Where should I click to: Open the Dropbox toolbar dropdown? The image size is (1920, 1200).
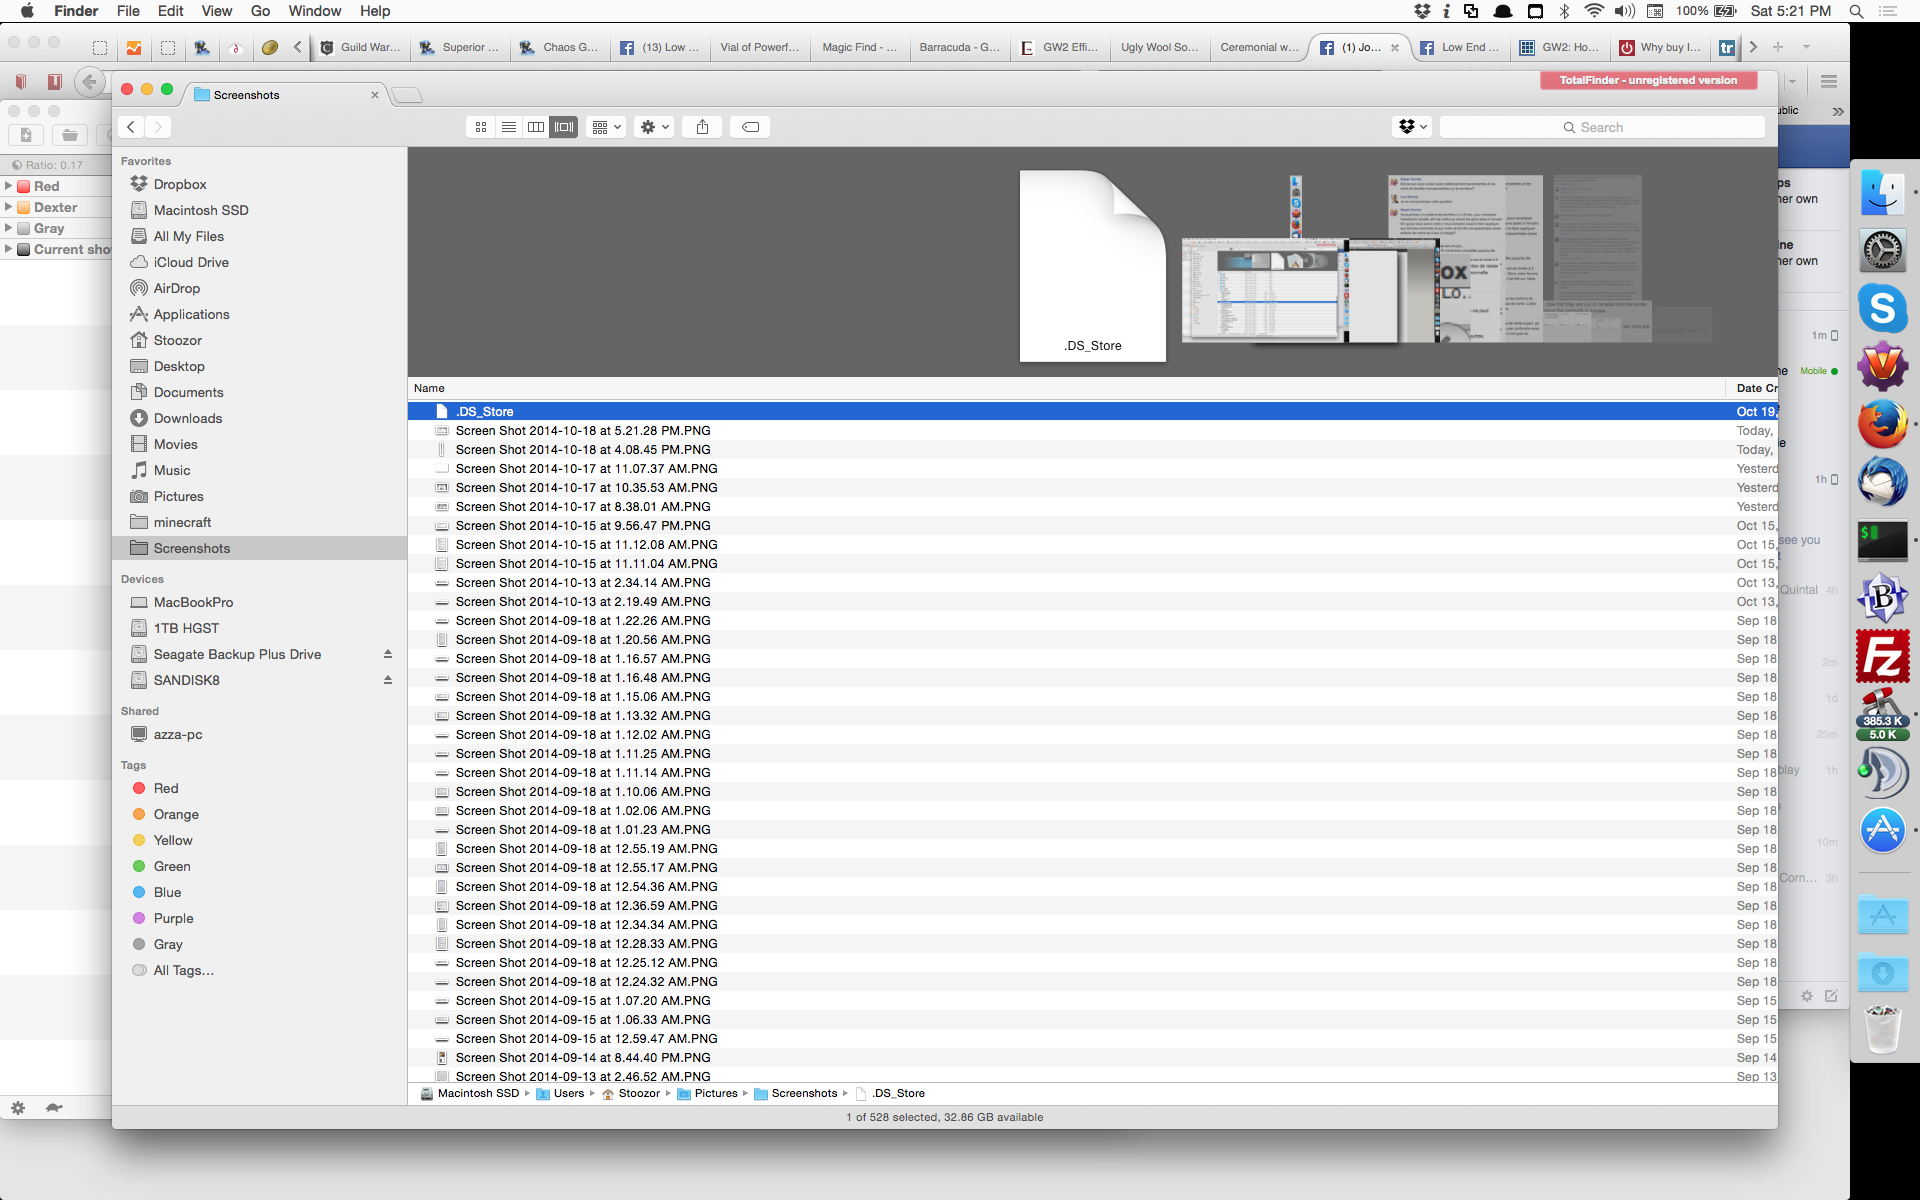(1412, 127)
